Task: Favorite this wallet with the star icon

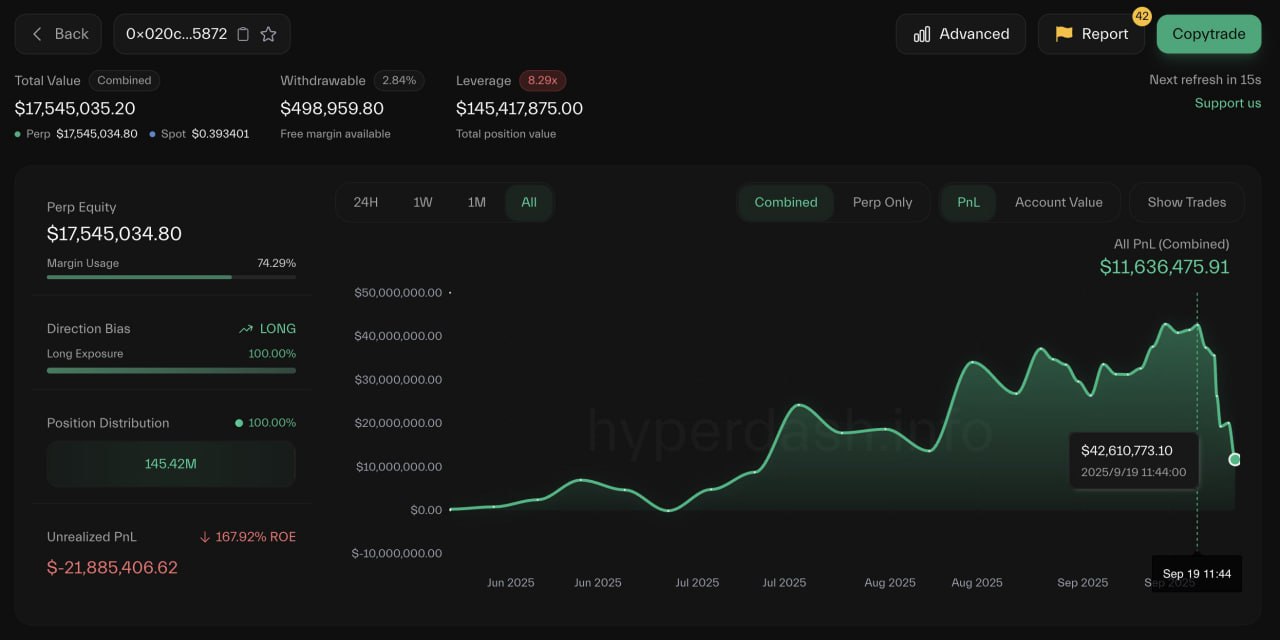Action: coord(268,34)
